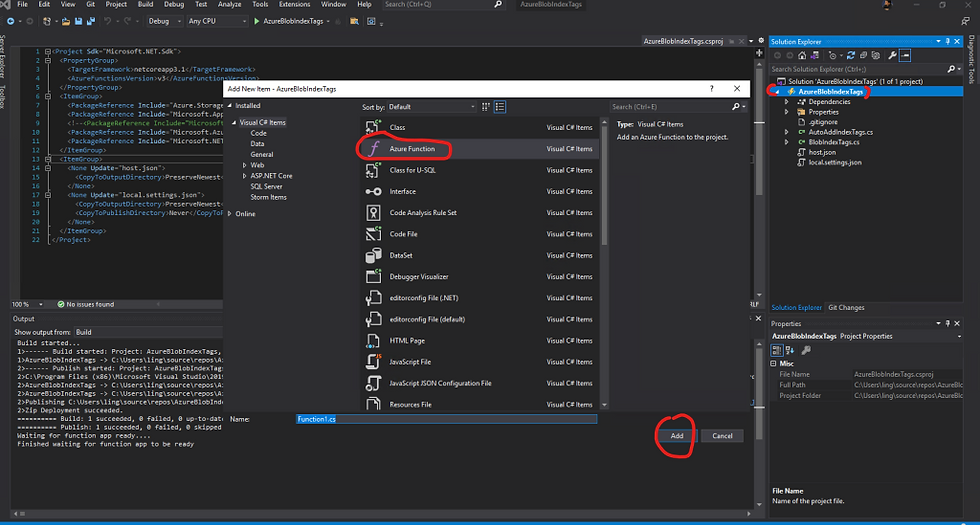
Task: Expand the Web node in dialog tree
Action: (x=244, y=165)
